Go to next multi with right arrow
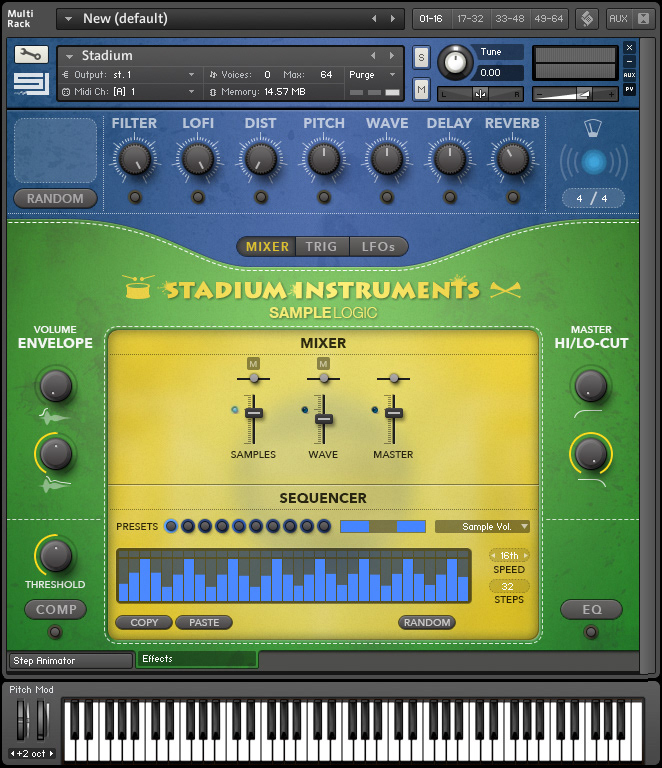Image resolution: width=662 pixels, height=768 pixels. coord(393,19)
